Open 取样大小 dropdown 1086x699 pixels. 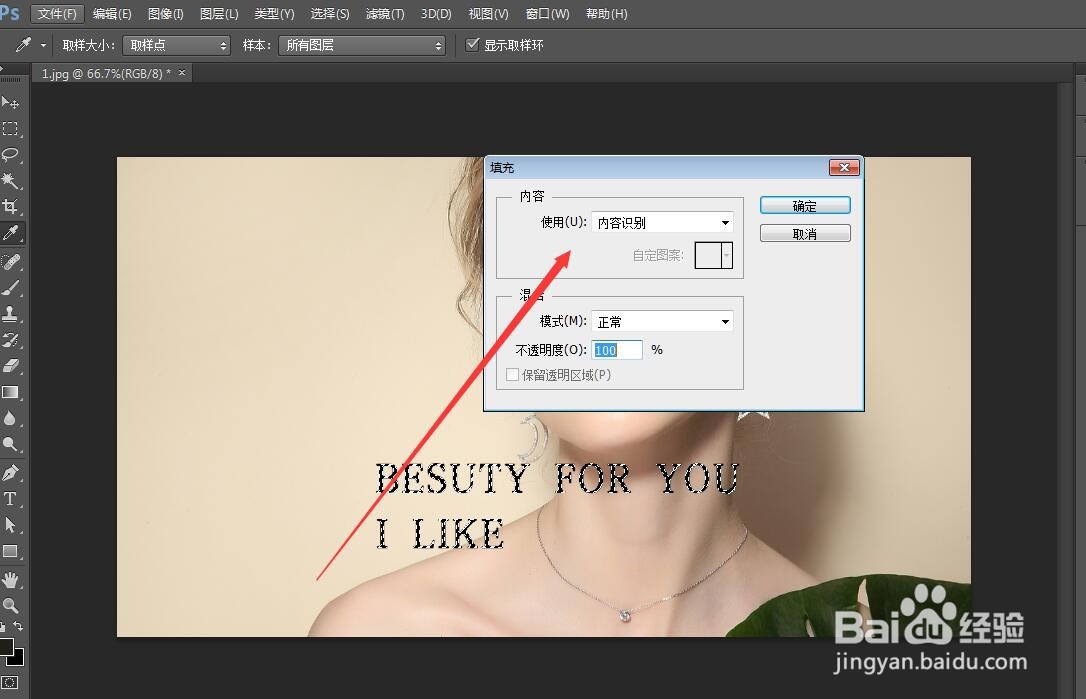(176, 45)
